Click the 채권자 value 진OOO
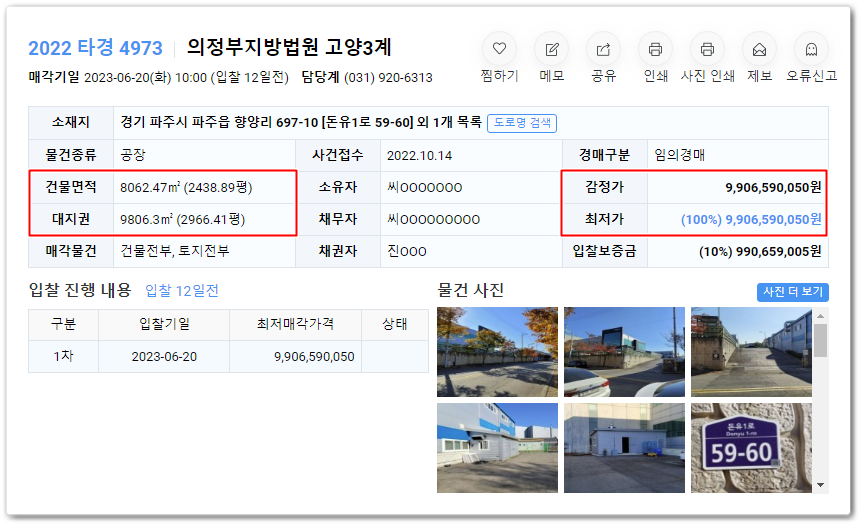 click(x=407, y=251)
